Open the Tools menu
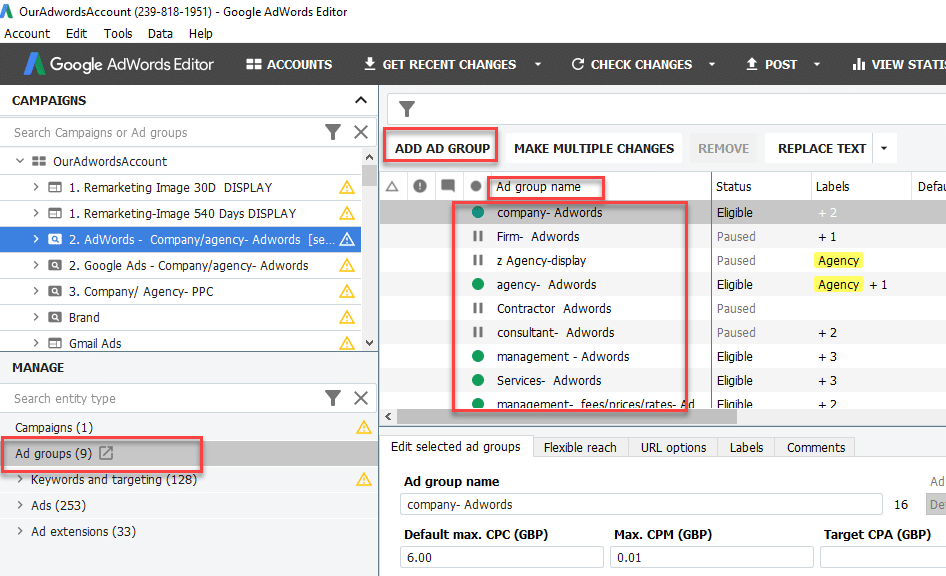The image size is (946, 576). (117, 32)
